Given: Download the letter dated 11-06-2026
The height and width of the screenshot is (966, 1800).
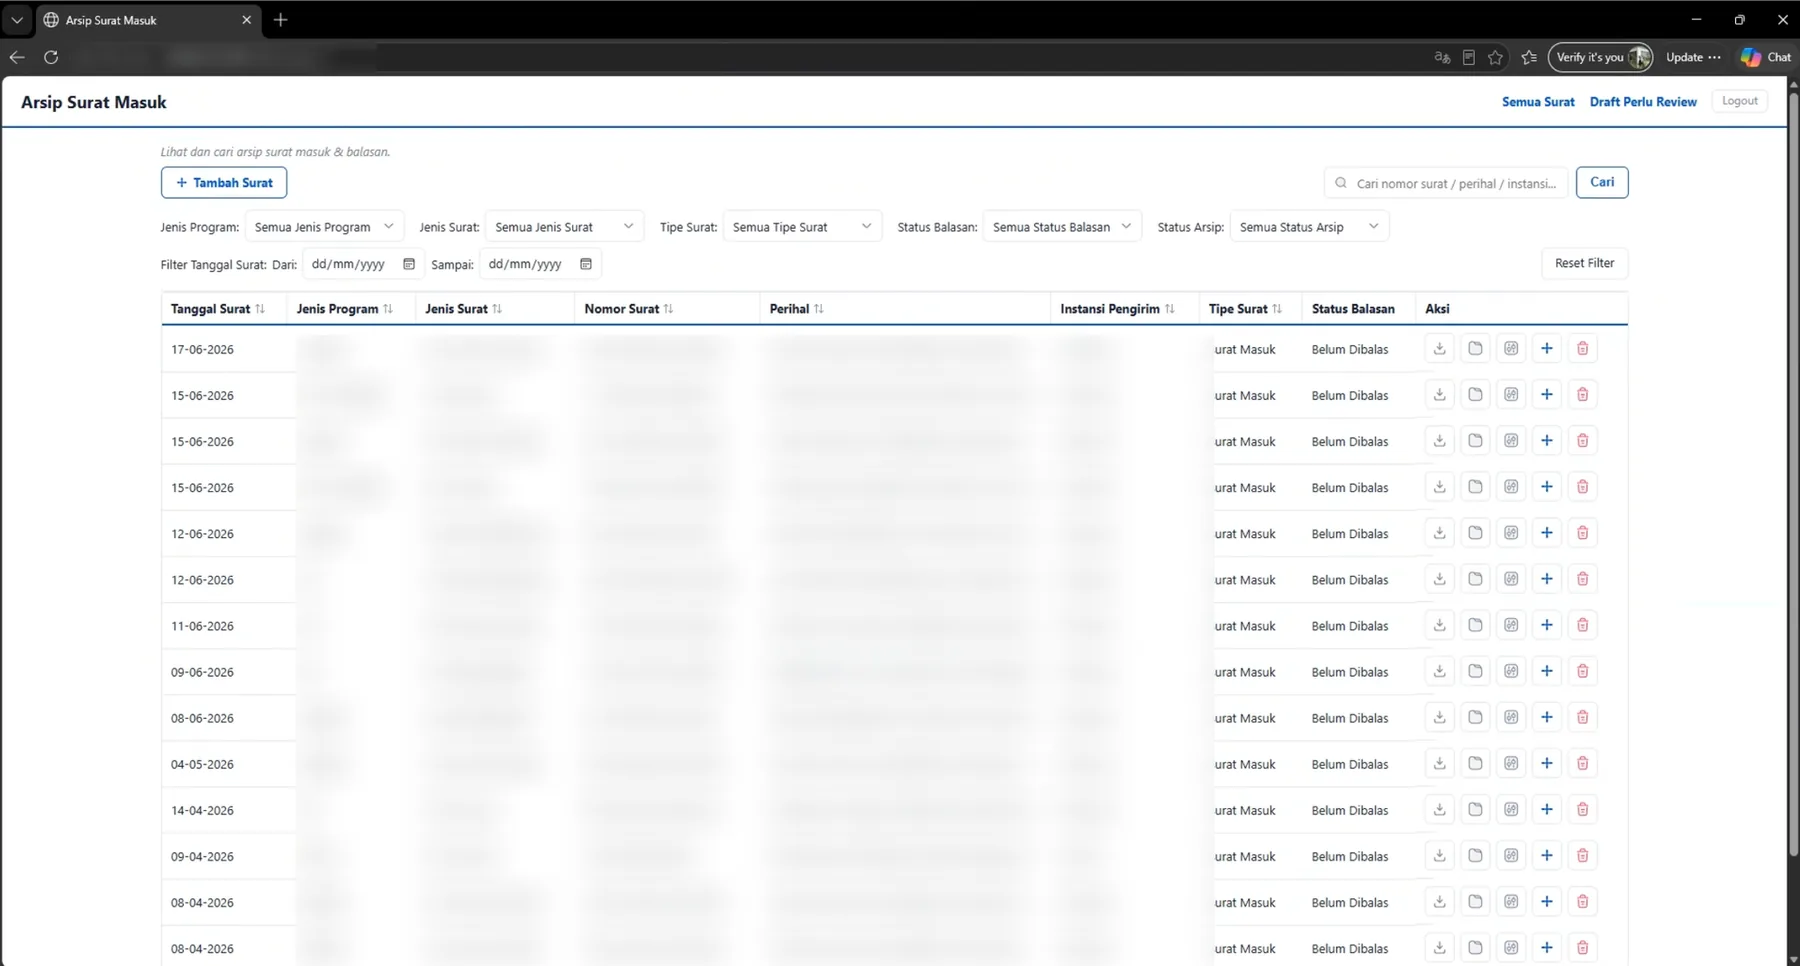Looking at the screenshot, I should point(1439,625).
